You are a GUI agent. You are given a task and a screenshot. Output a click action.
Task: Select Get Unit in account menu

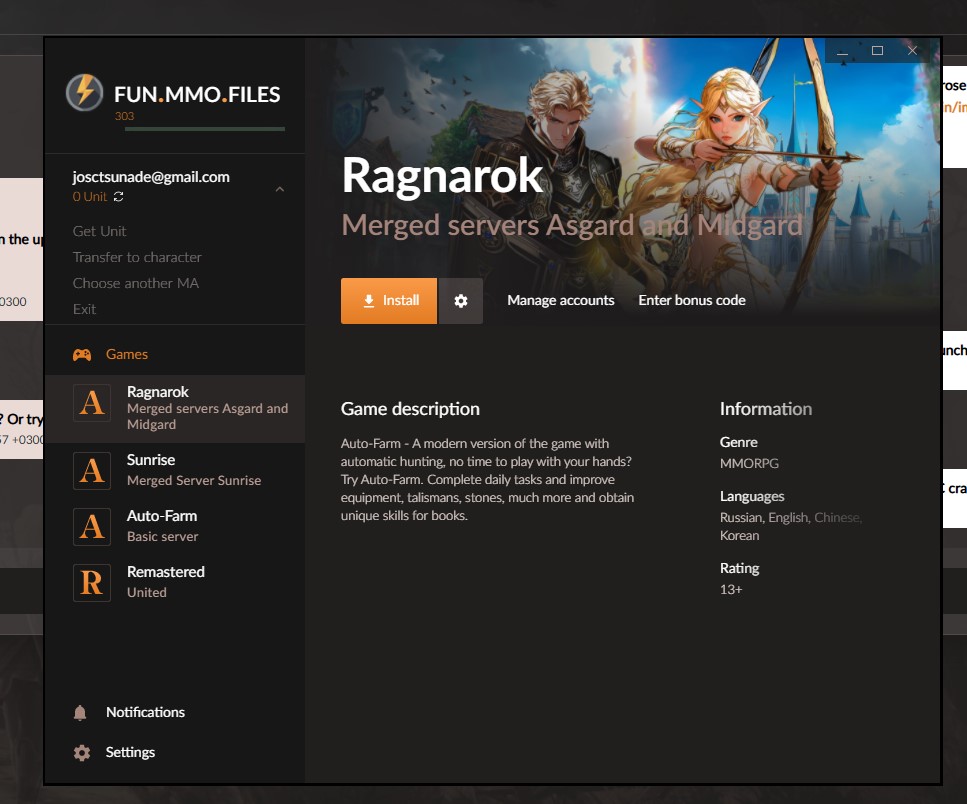100,231
